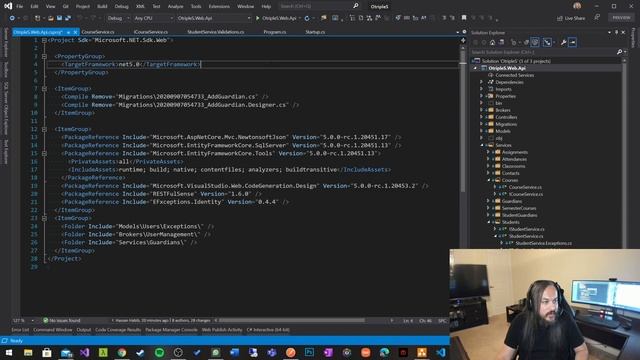Image resolution: width=640 pixels, height=360 pixels.
Task: Open Visual Studio from taskbar
Action: [x=84, y=352]
